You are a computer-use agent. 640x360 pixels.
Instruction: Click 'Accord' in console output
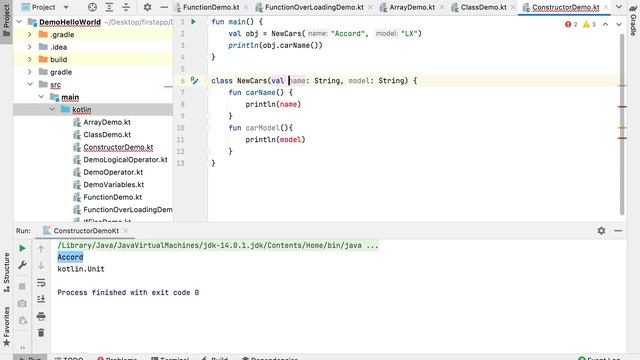point(70,257)
